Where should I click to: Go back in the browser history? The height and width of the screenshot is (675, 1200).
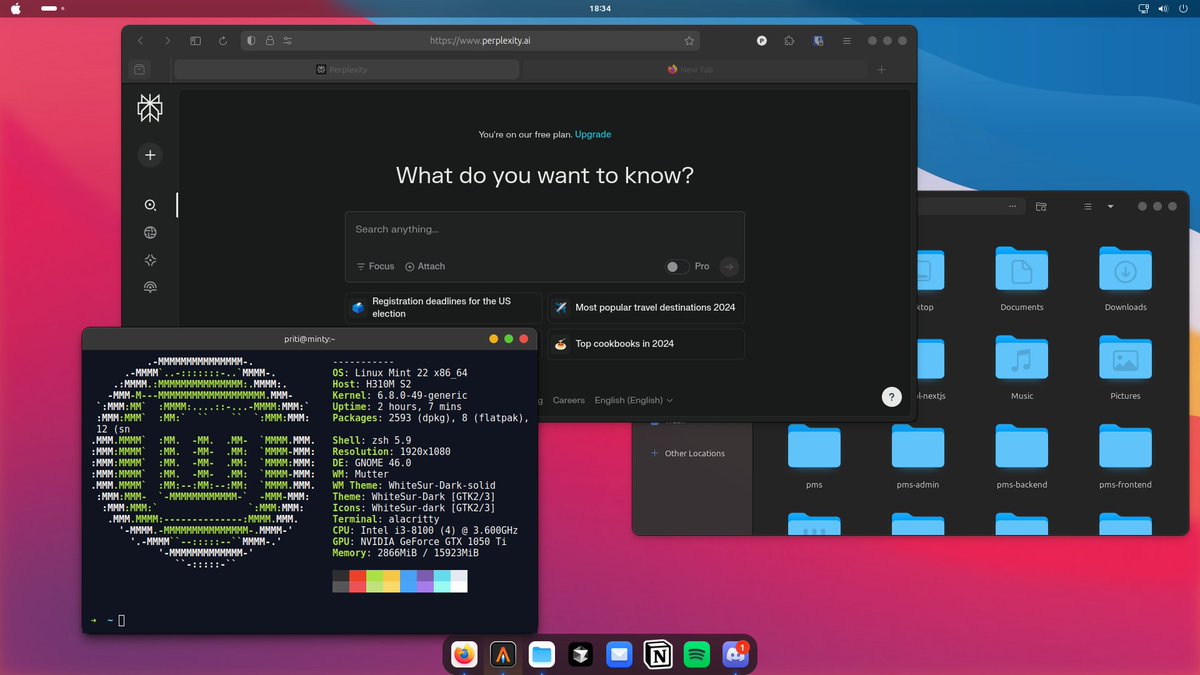(x=140, y=41)
